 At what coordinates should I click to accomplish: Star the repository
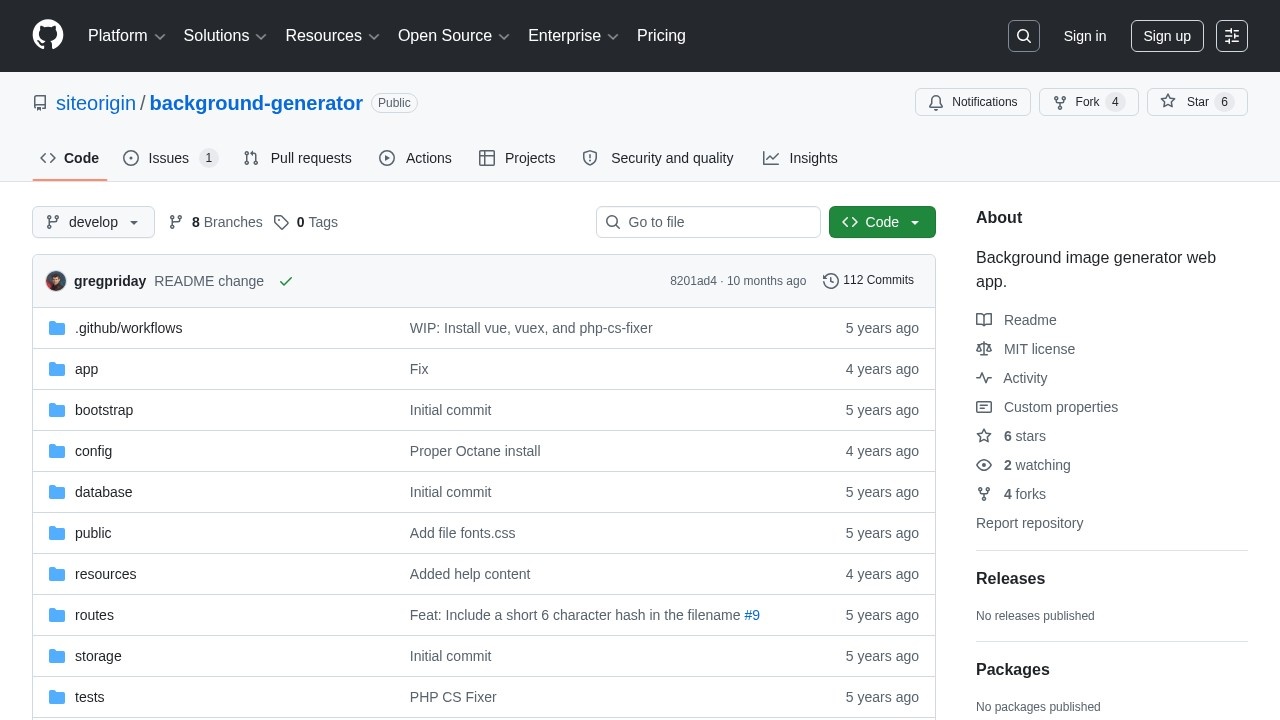(1197, 102)
